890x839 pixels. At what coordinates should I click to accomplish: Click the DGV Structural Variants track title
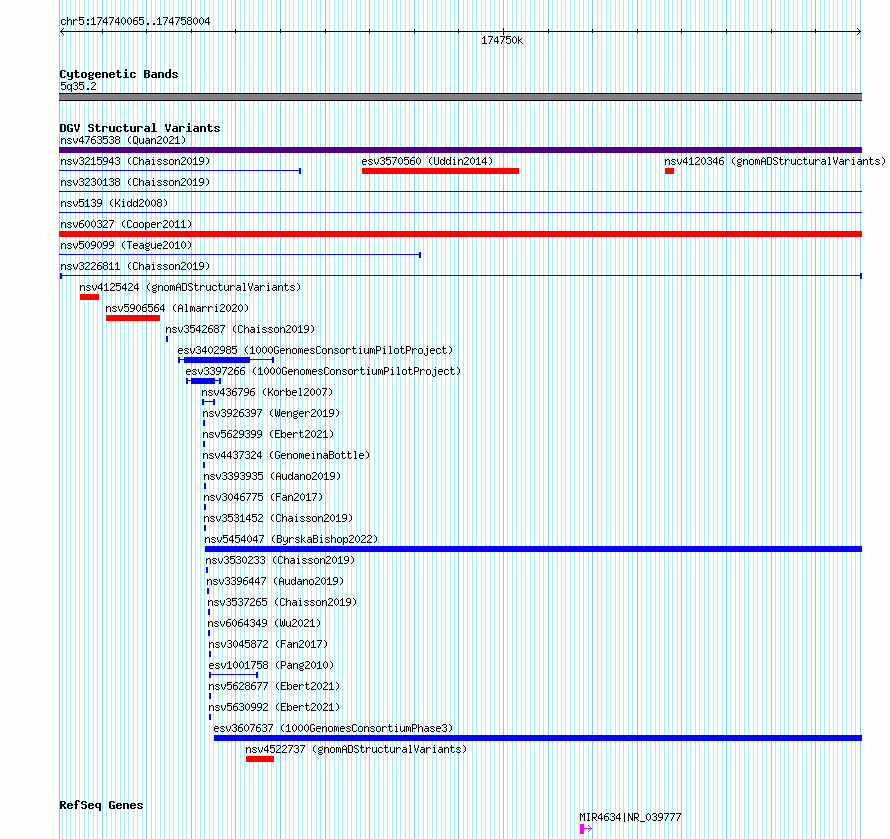point(140,128)
